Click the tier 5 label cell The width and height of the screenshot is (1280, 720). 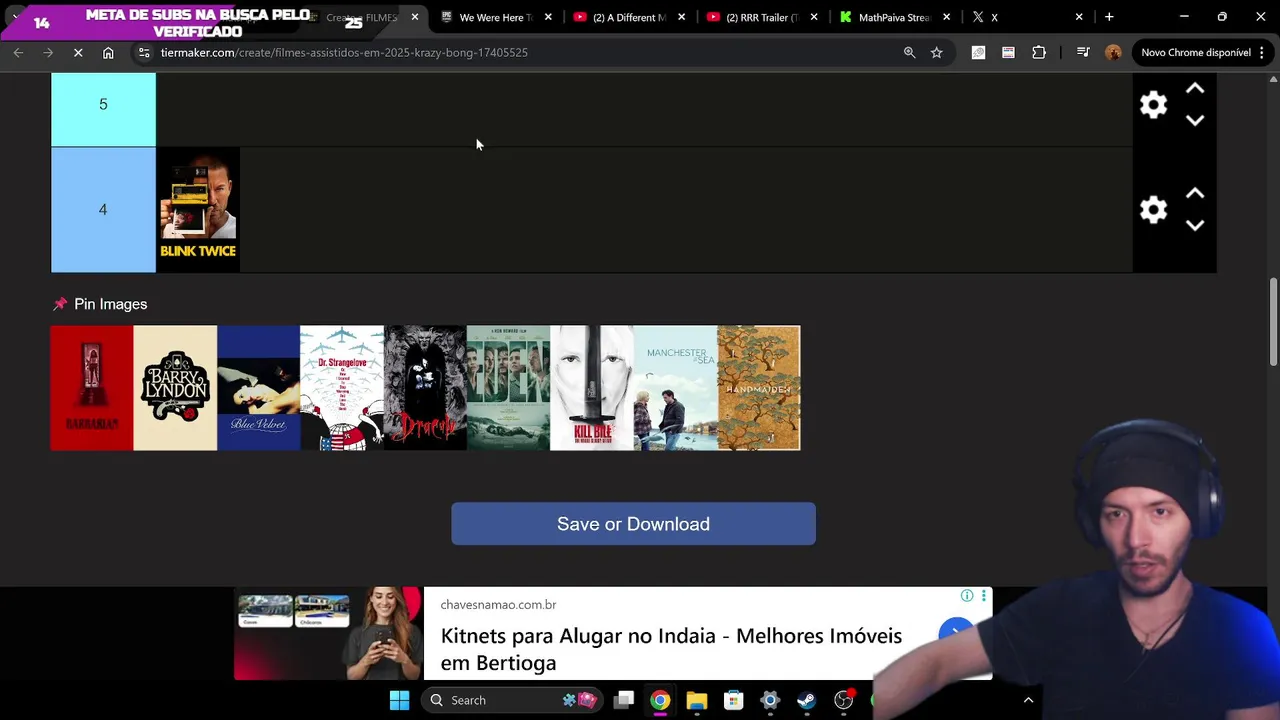[x=103, y=109]
